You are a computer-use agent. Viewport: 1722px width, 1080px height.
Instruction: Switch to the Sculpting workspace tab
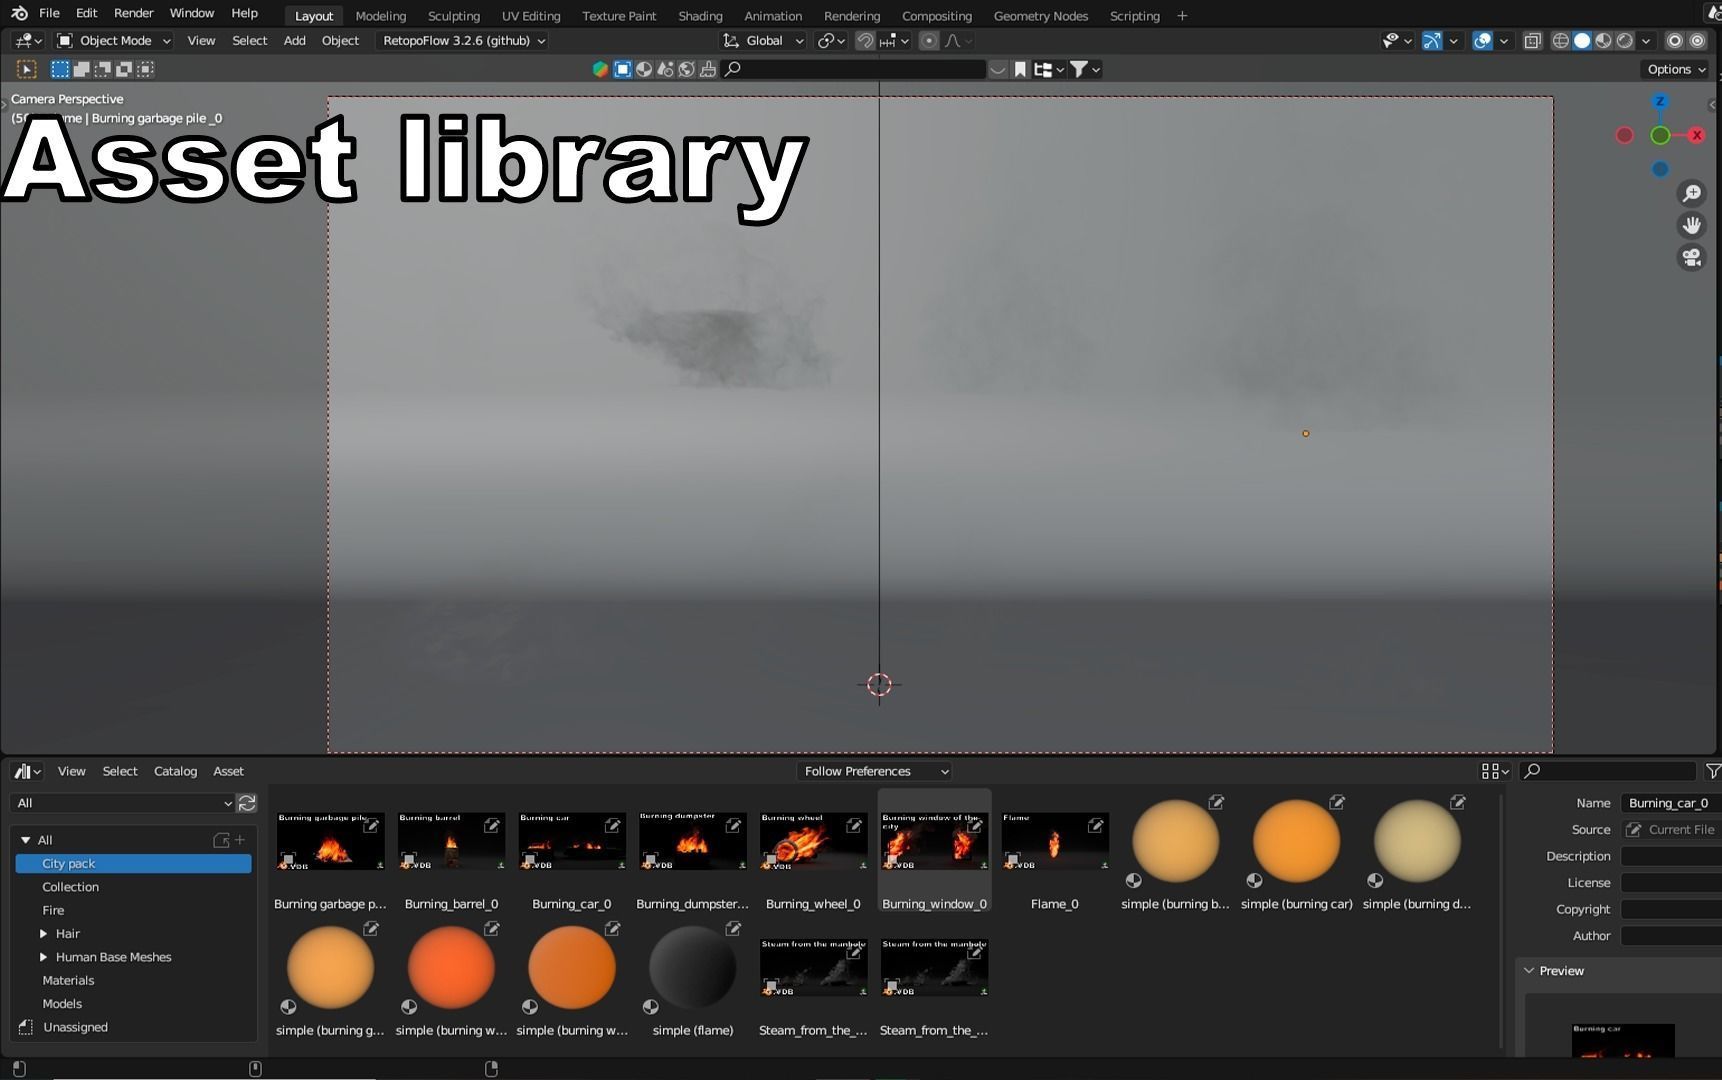[453, 16]
